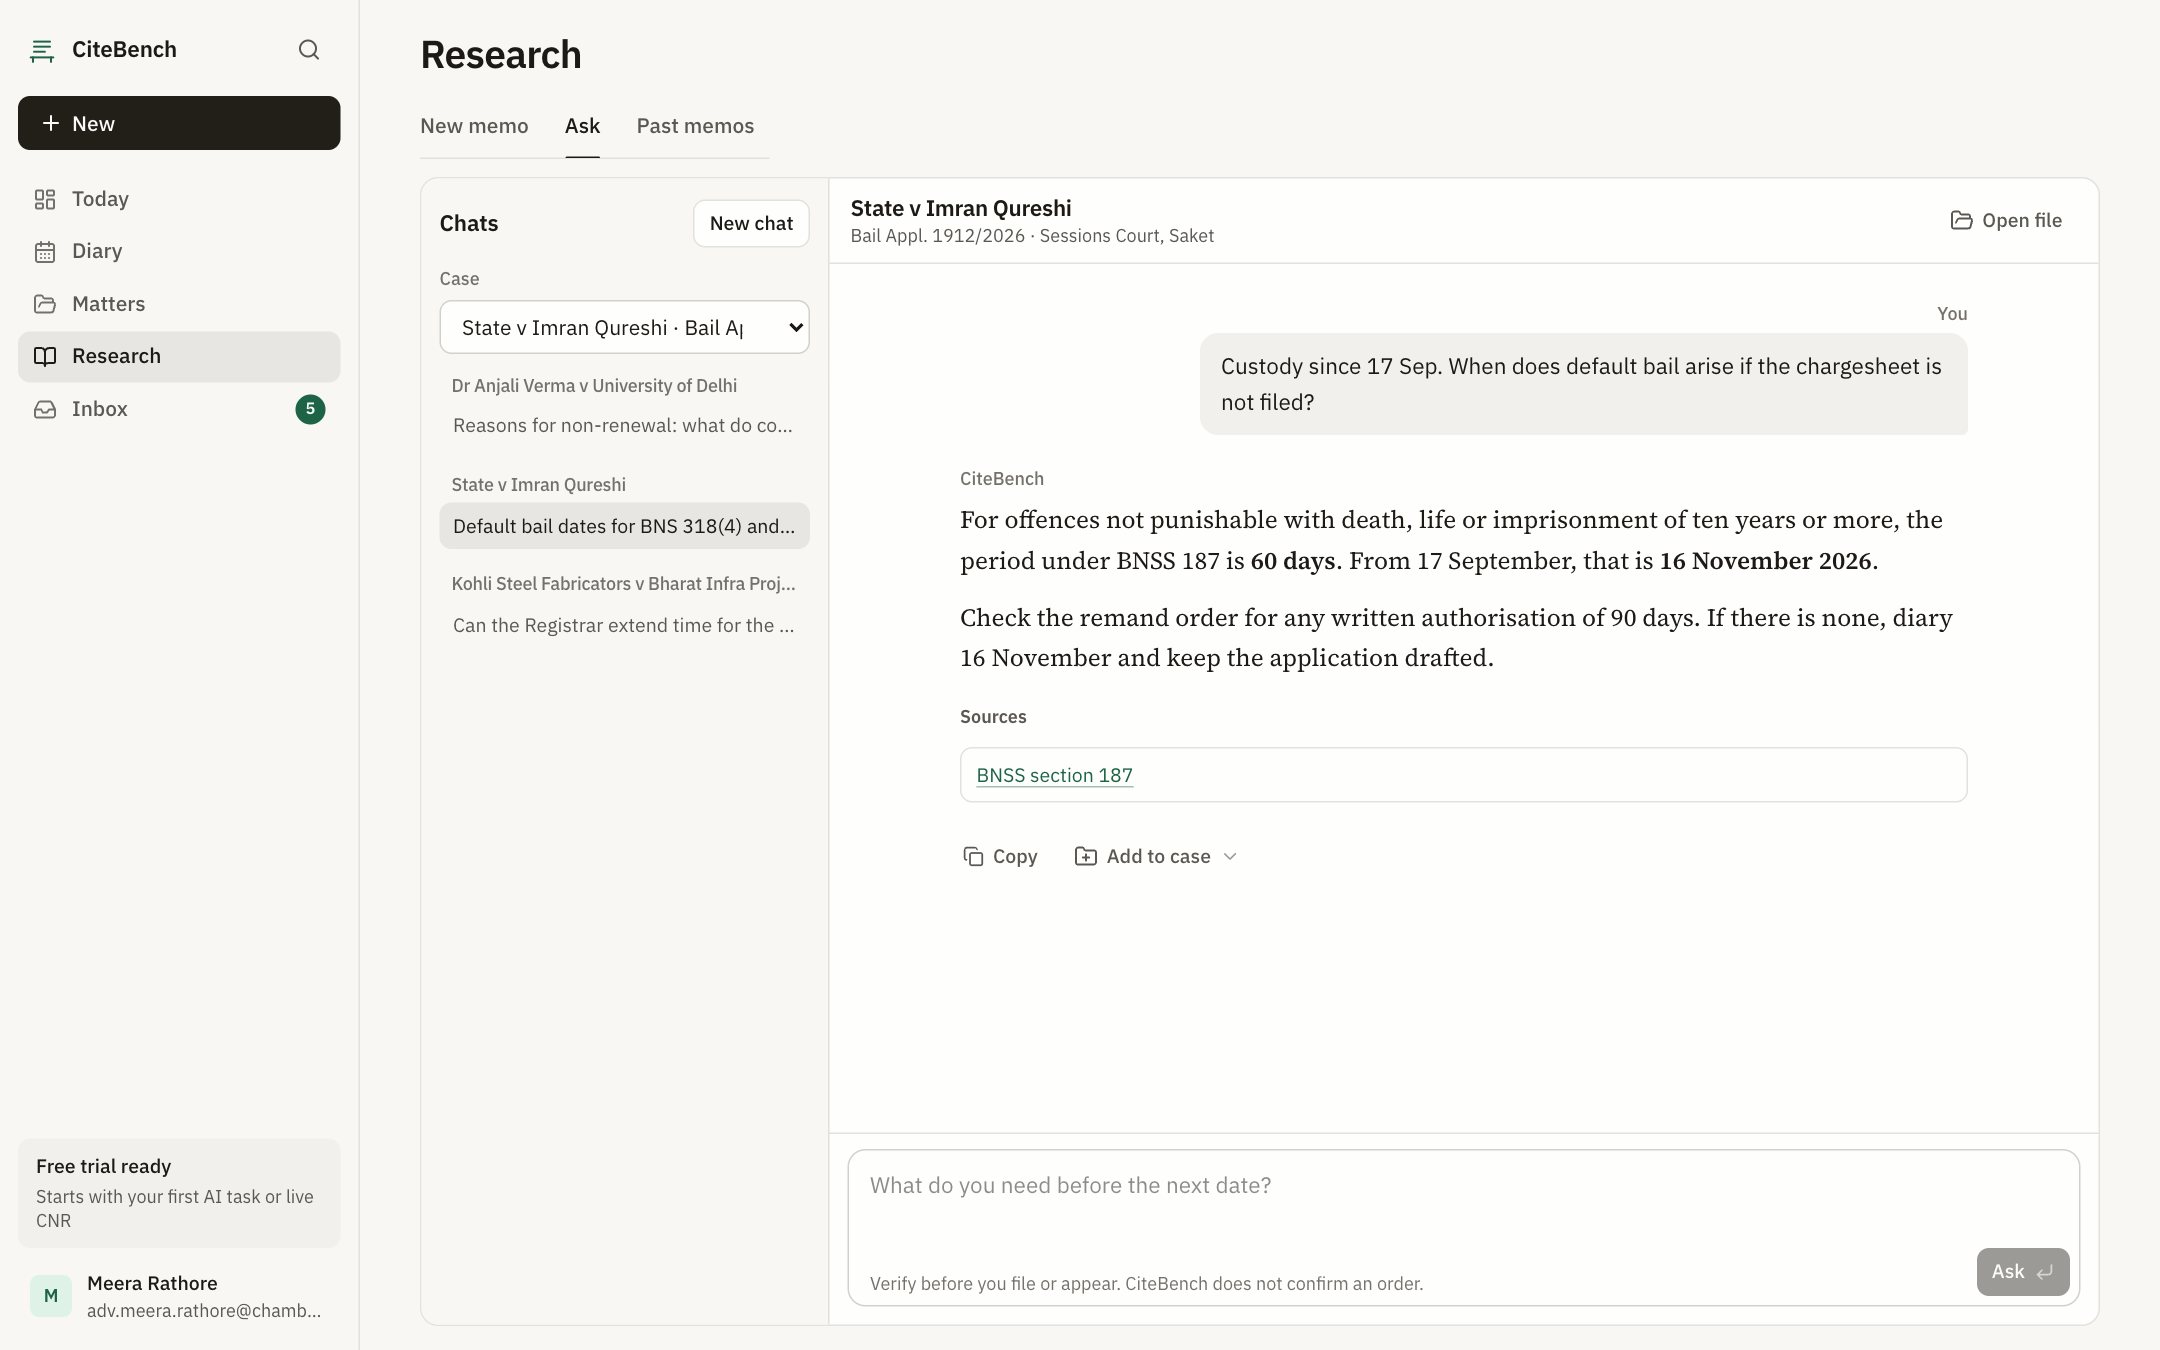Open the Case selector dropdown

click(624, 327)
